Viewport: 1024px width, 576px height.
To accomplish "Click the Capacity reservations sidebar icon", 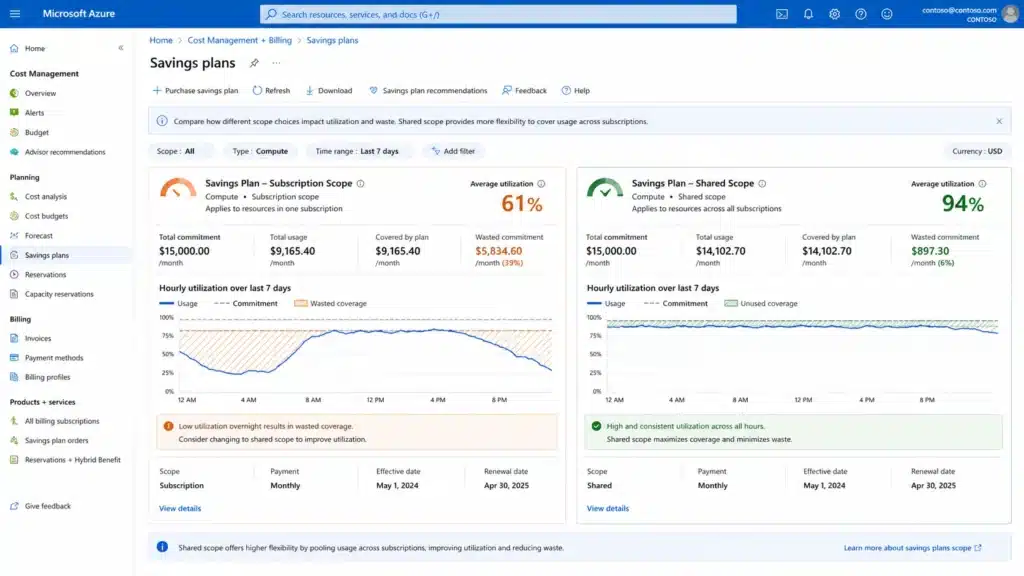I will 14,294.
